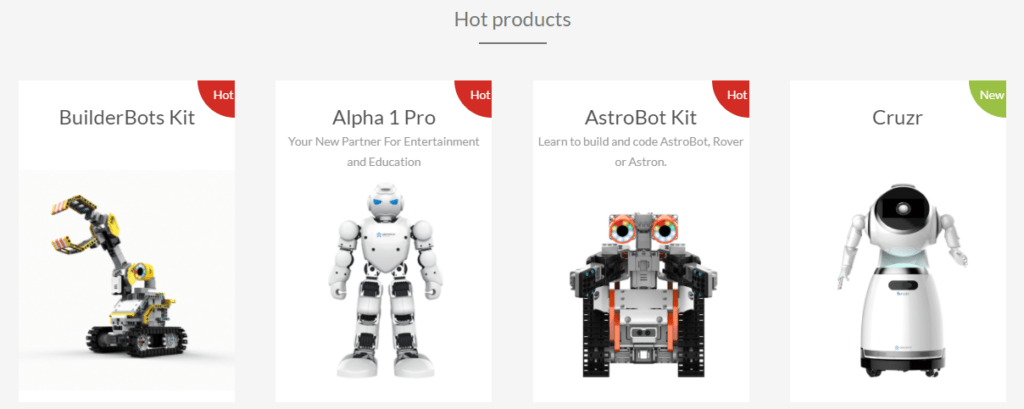1024x409 pixels.
Task: Select the Alpha 1 Pro humanoid robot image
Action: [x=384, y=281]
